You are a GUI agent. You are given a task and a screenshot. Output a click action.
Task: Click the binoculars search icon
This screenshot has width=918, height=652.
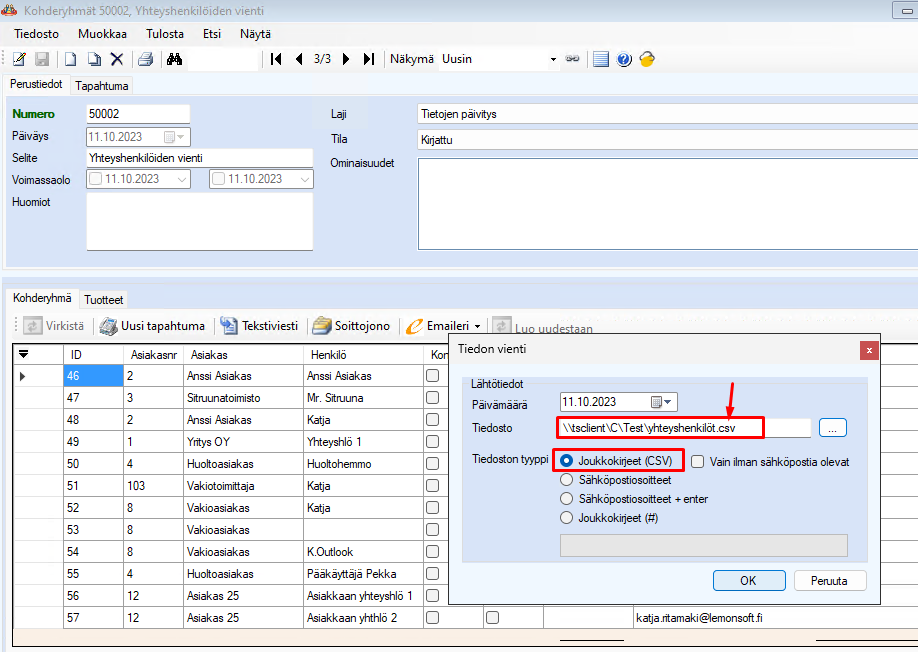tap(175, 59)
